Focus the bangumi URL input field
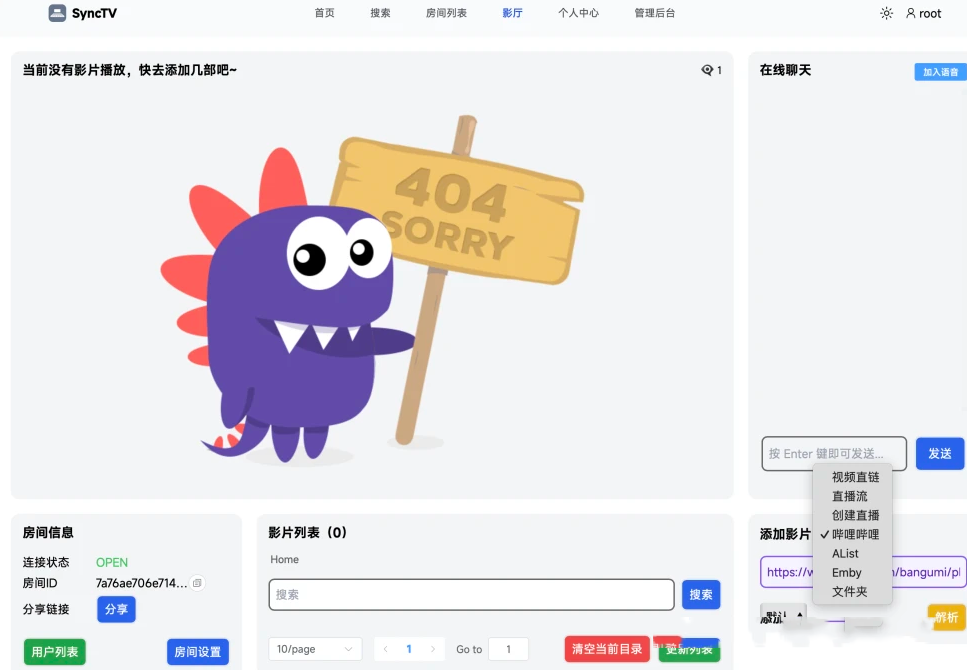 pos(863,572)
